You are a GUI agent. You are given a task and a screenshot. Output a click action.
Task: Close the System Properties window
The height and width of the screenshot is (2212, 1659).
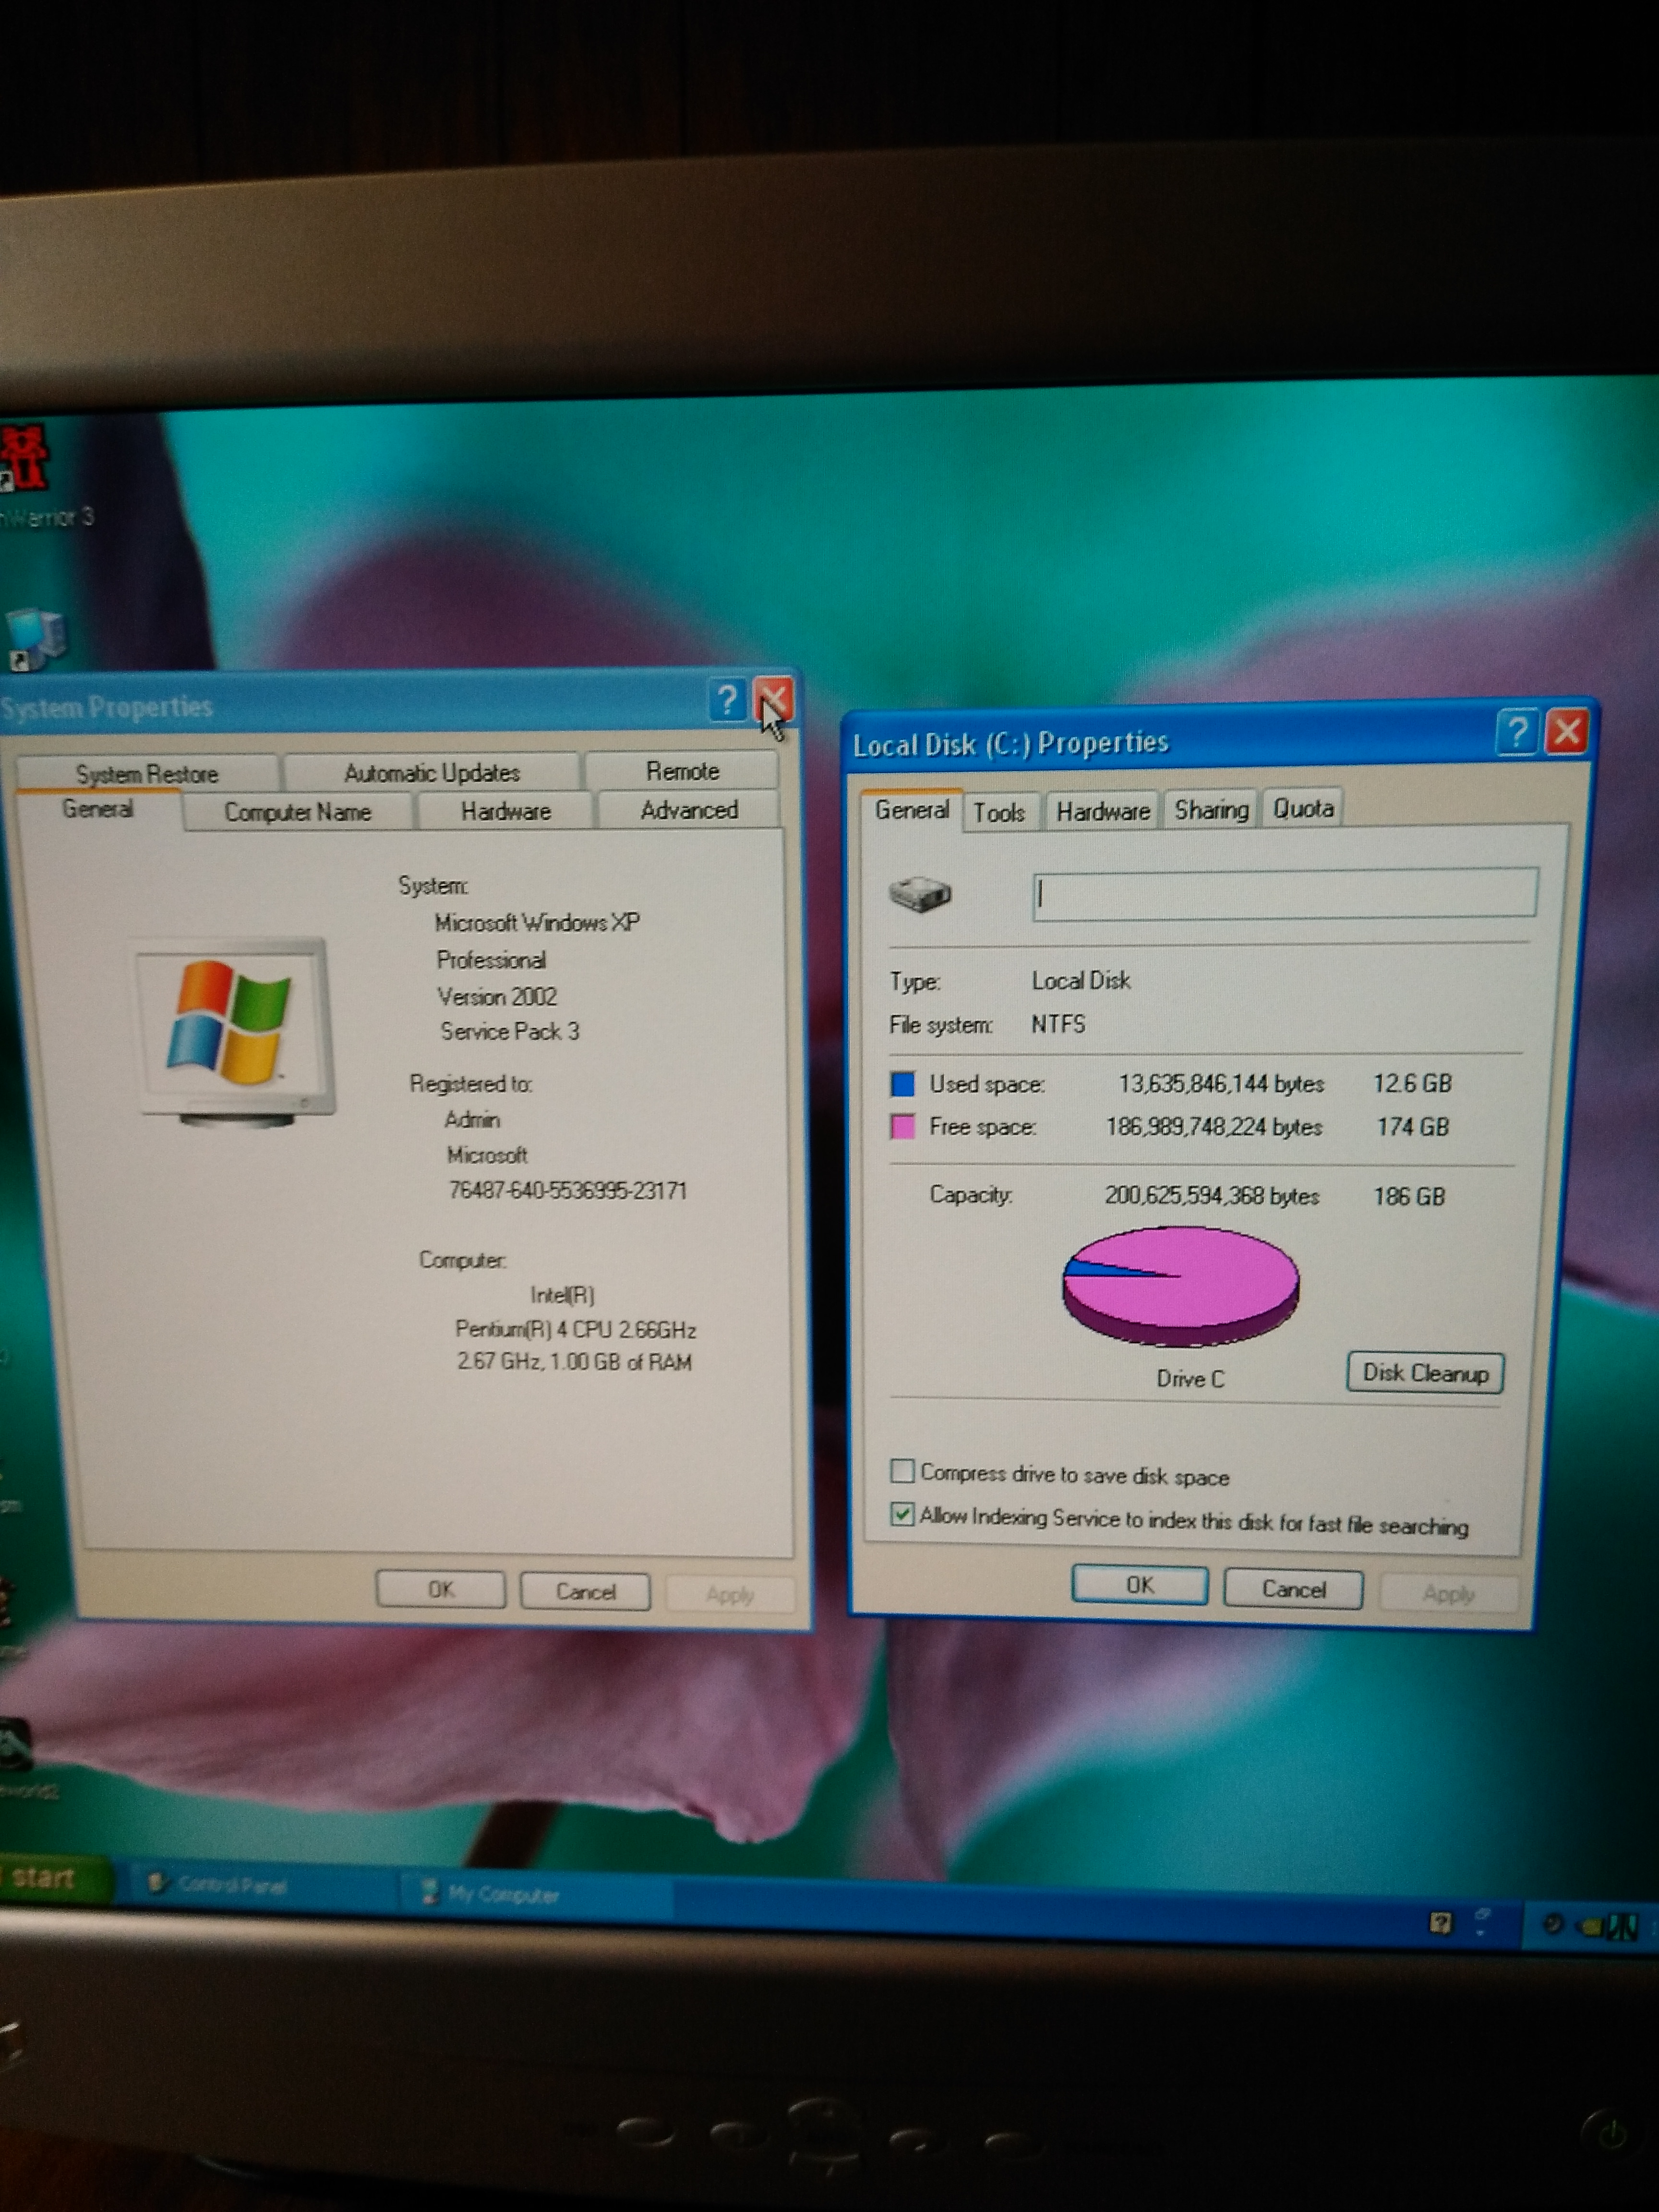click(774, 699)
